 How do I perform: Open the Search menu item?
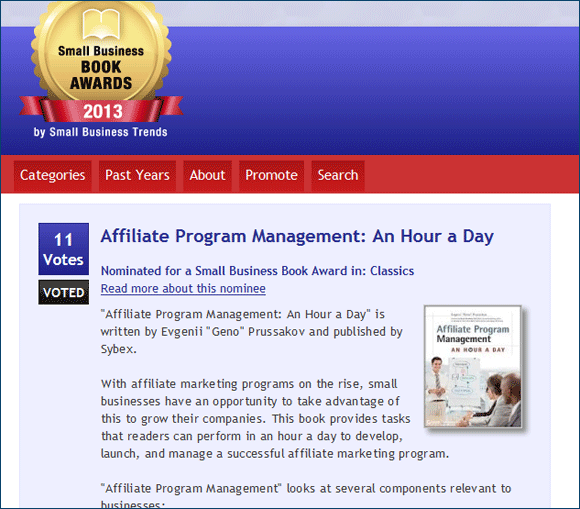coord(338,175)
